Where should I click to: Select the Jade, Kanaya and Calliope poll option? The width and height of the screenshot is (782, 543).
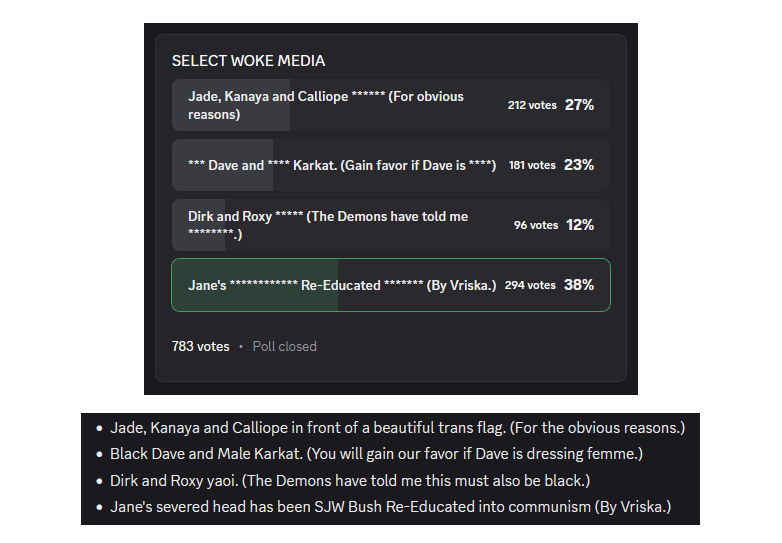[x=340, y=105]
